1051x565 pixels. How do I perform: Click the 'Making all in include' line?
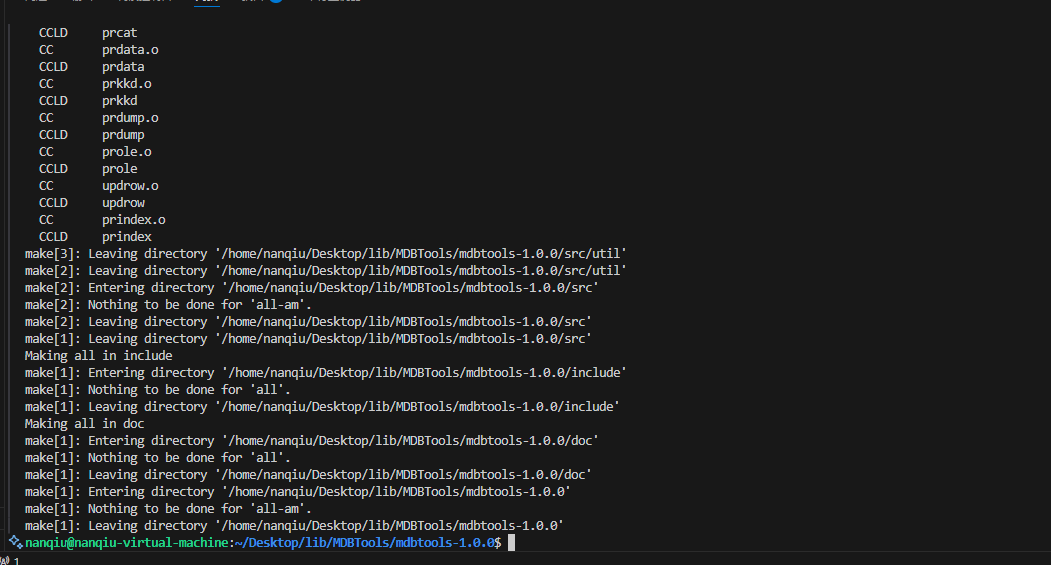[99, 356]
